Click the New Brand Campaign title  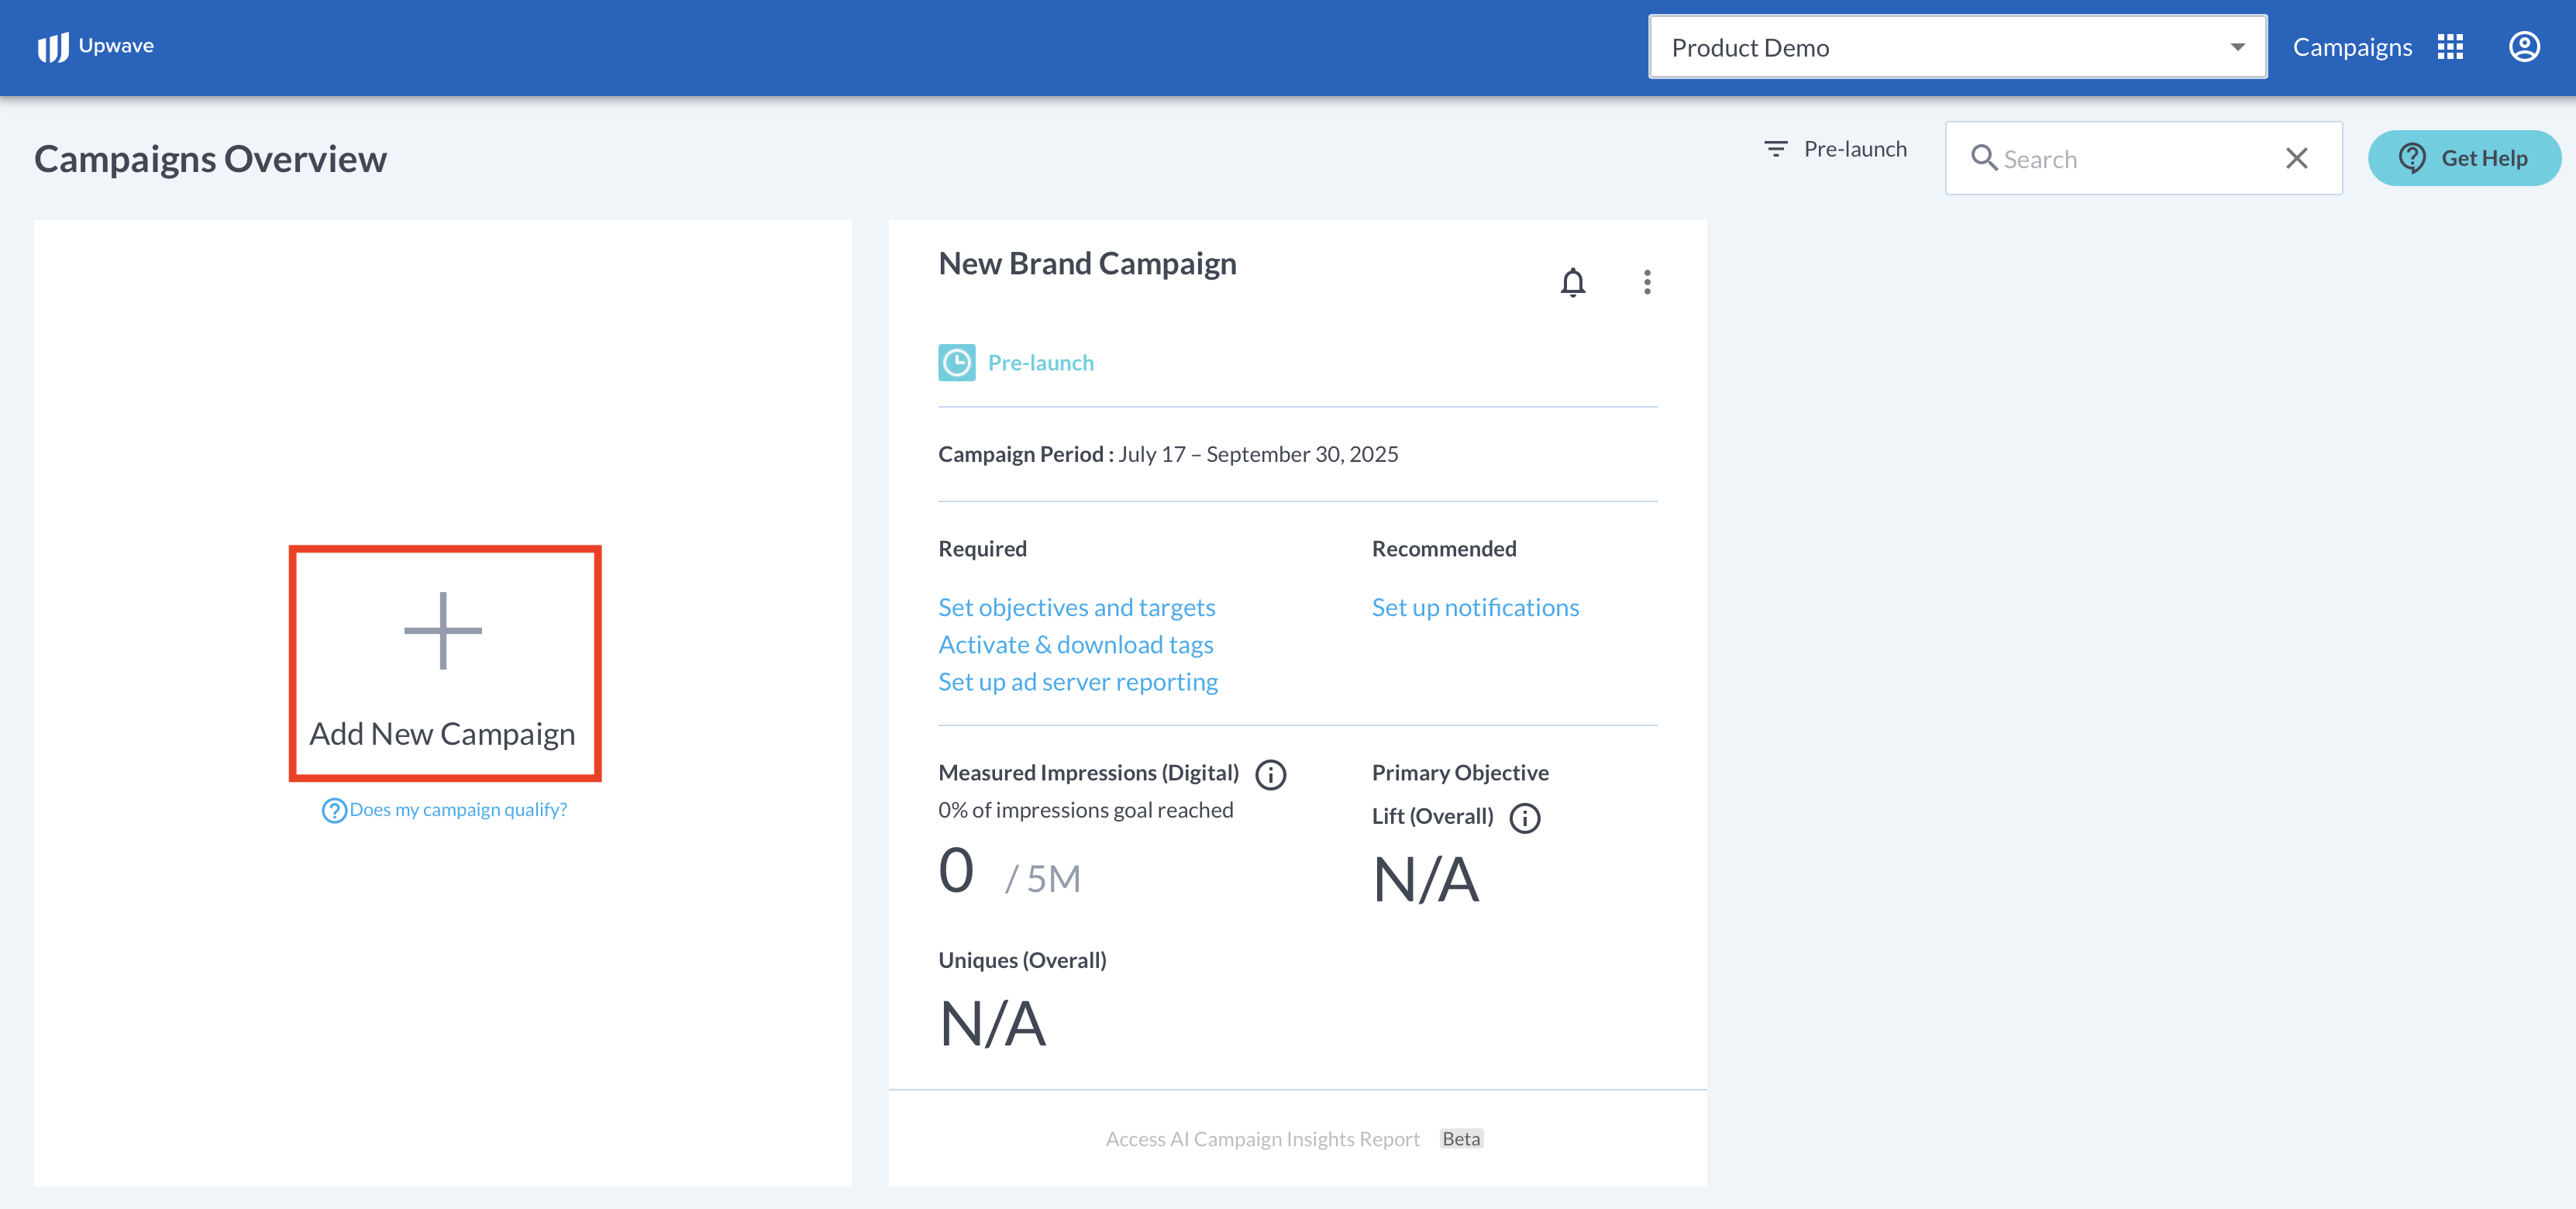point(1087,263)
